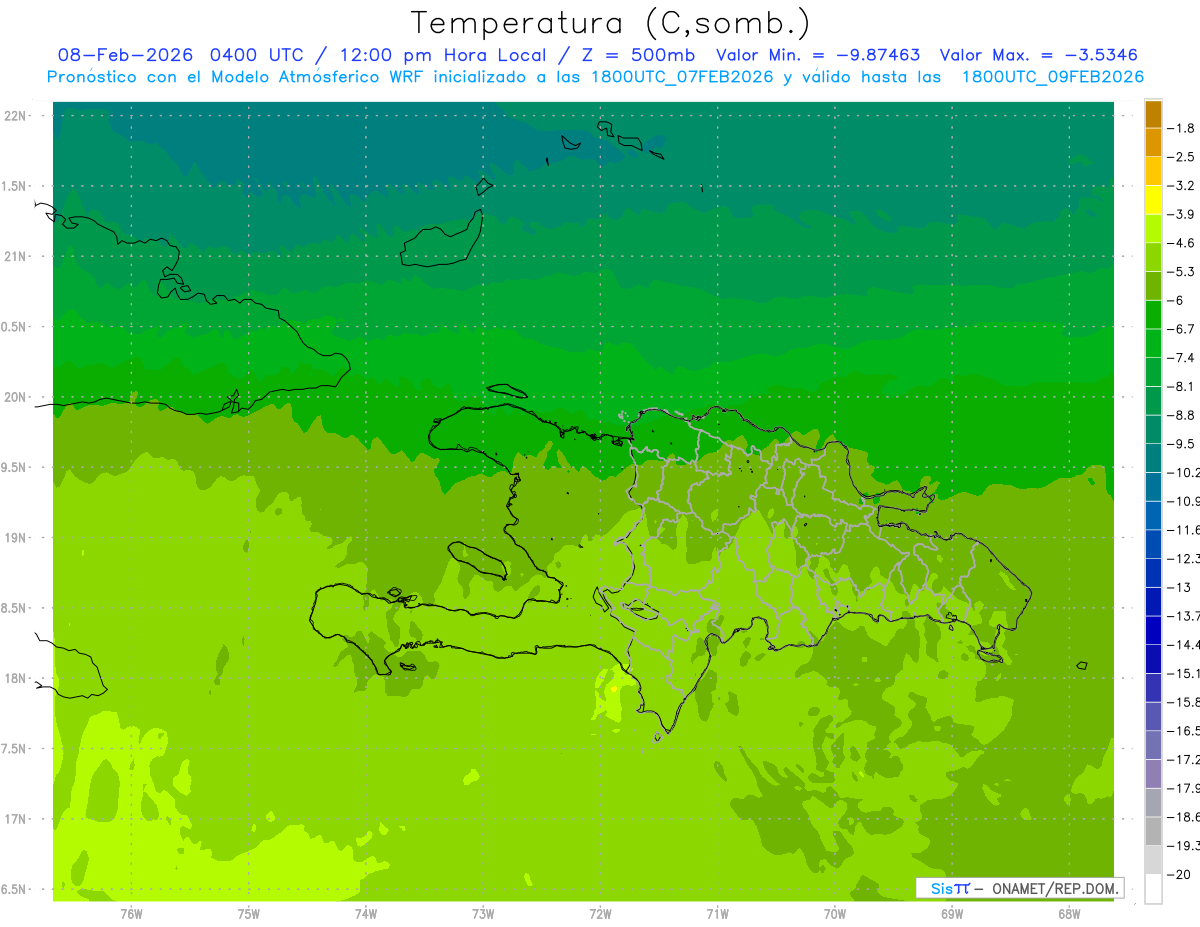Click the '-13' colorbar label
This screenshot has width=1200, height=927.
pos(1180,587)
